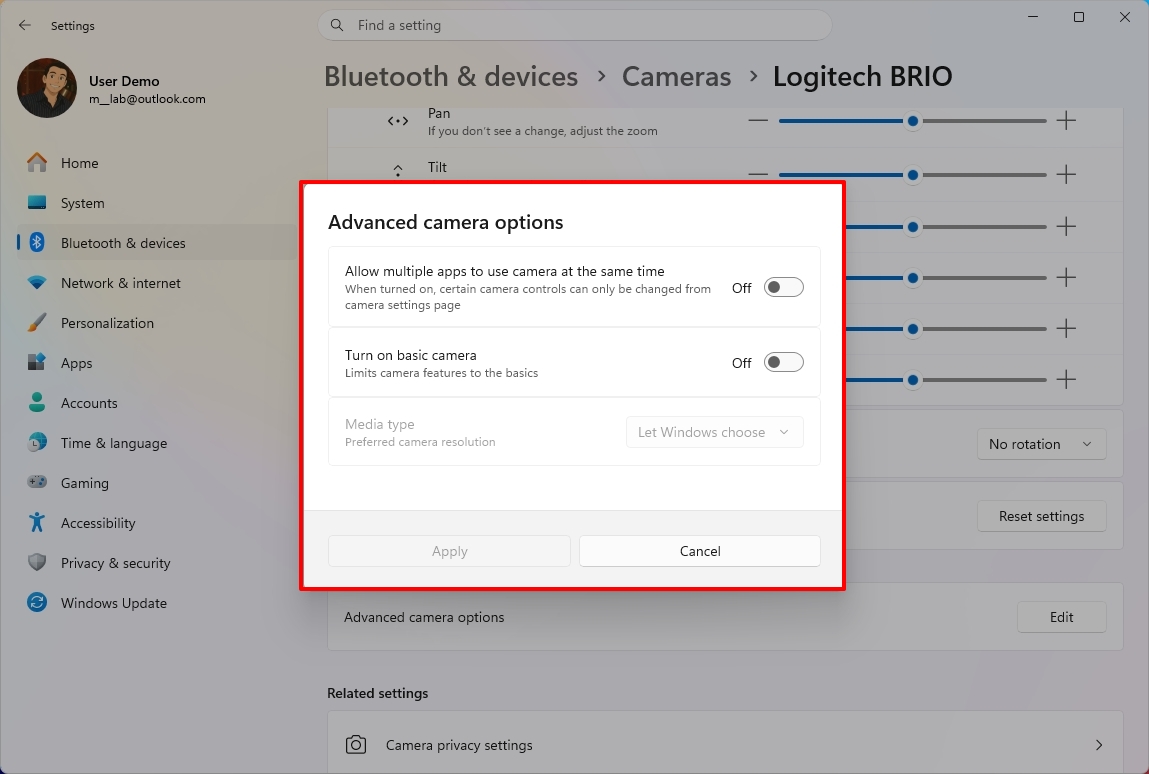Open Home in the sidebar
Viewport: 1149px width, 774px height.
pos(158,163)
